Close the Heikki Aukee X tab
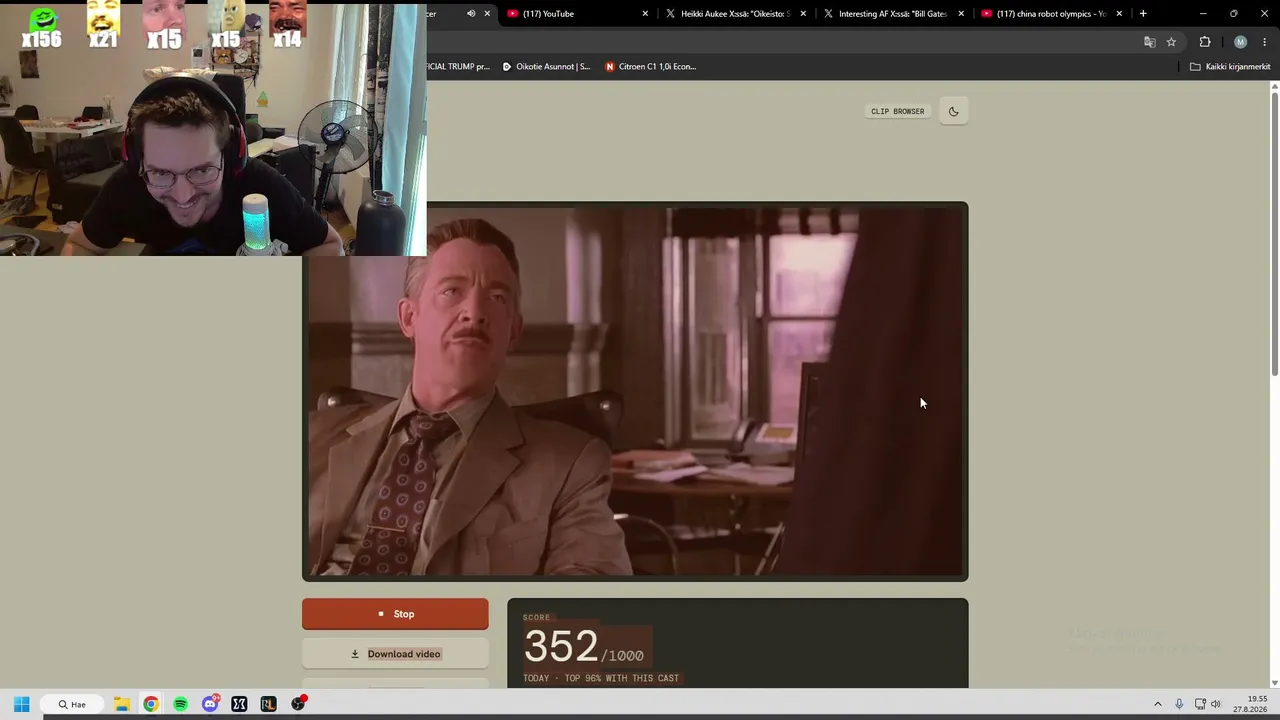Viewport: 1280px width, 720px height. [x=803, y=14]
